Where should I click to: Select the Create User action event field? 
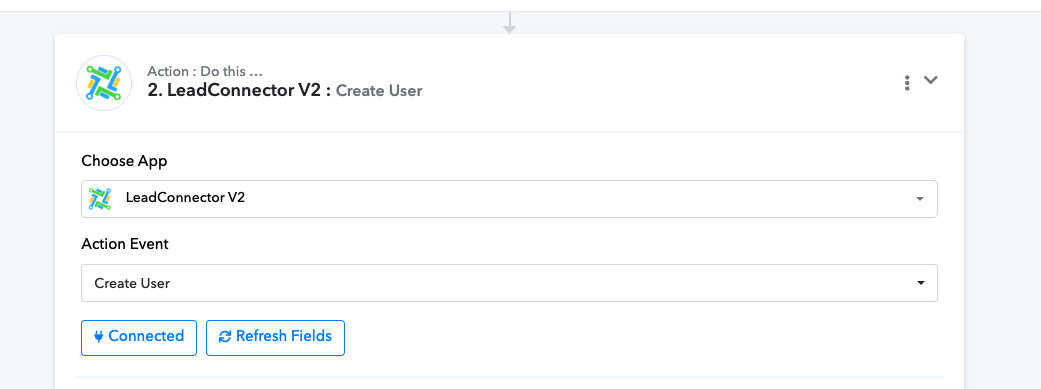(x=509, y=283)
